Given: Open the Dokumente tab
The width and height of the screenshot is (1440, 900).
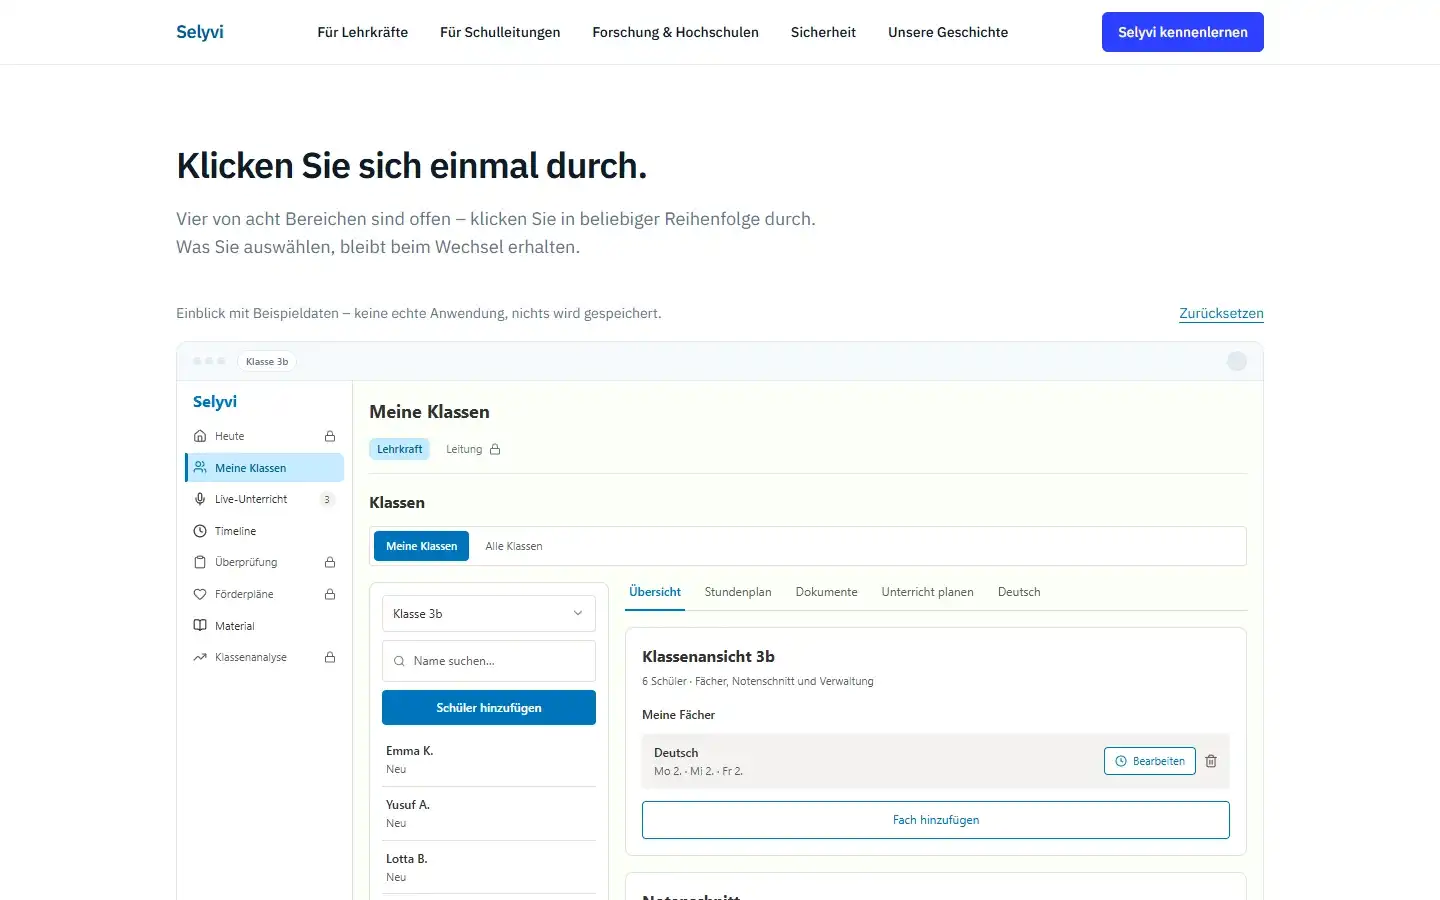Looking at the screenshot, I should (x=826, y=592).
